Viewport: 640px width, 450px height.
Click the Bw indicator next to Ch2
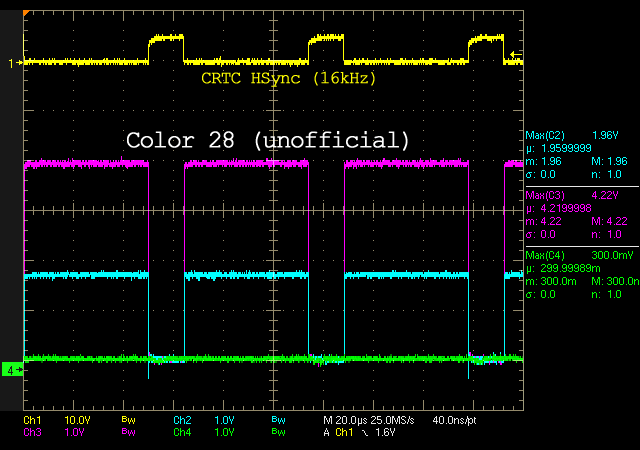click(278, 420)
